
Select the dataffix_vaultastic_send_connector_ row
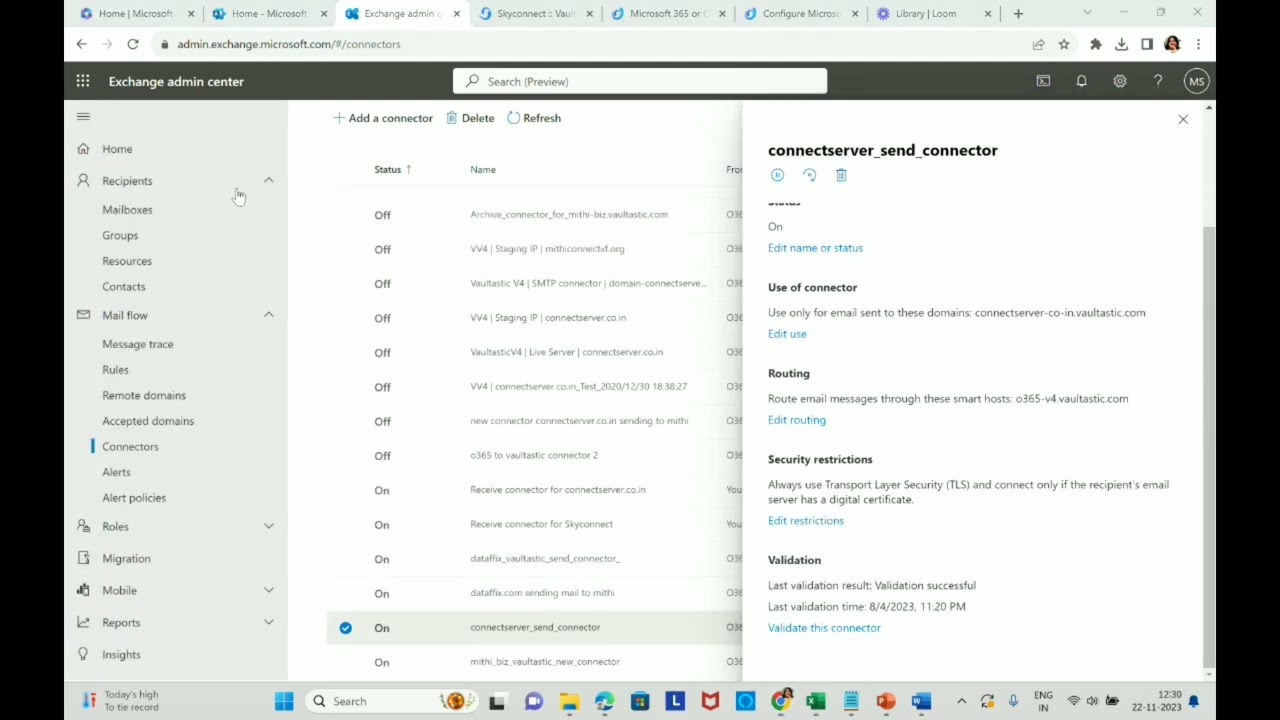(x=534, y=559)
